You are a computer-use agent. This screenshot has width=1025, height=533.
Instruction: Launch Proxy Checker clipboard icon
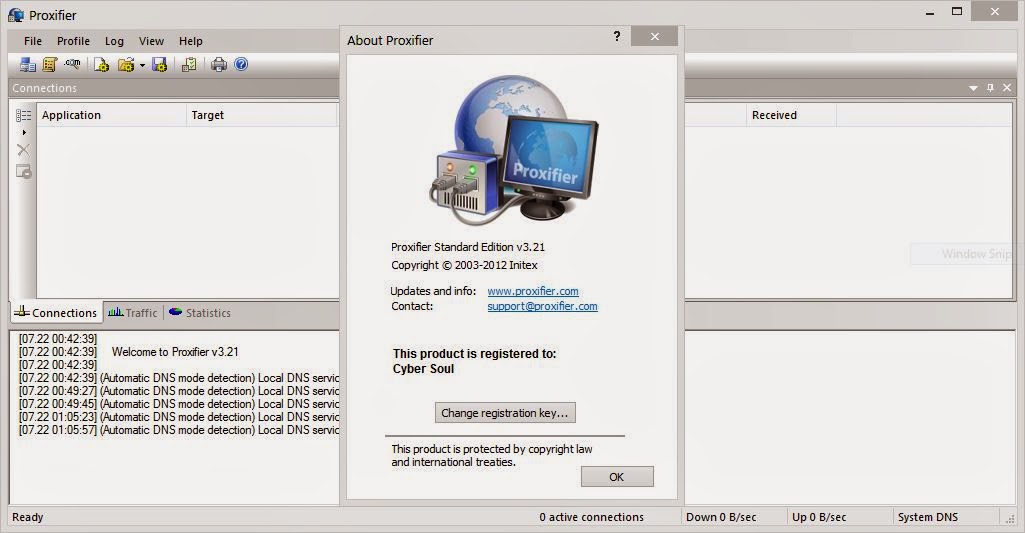click(190, 64)
